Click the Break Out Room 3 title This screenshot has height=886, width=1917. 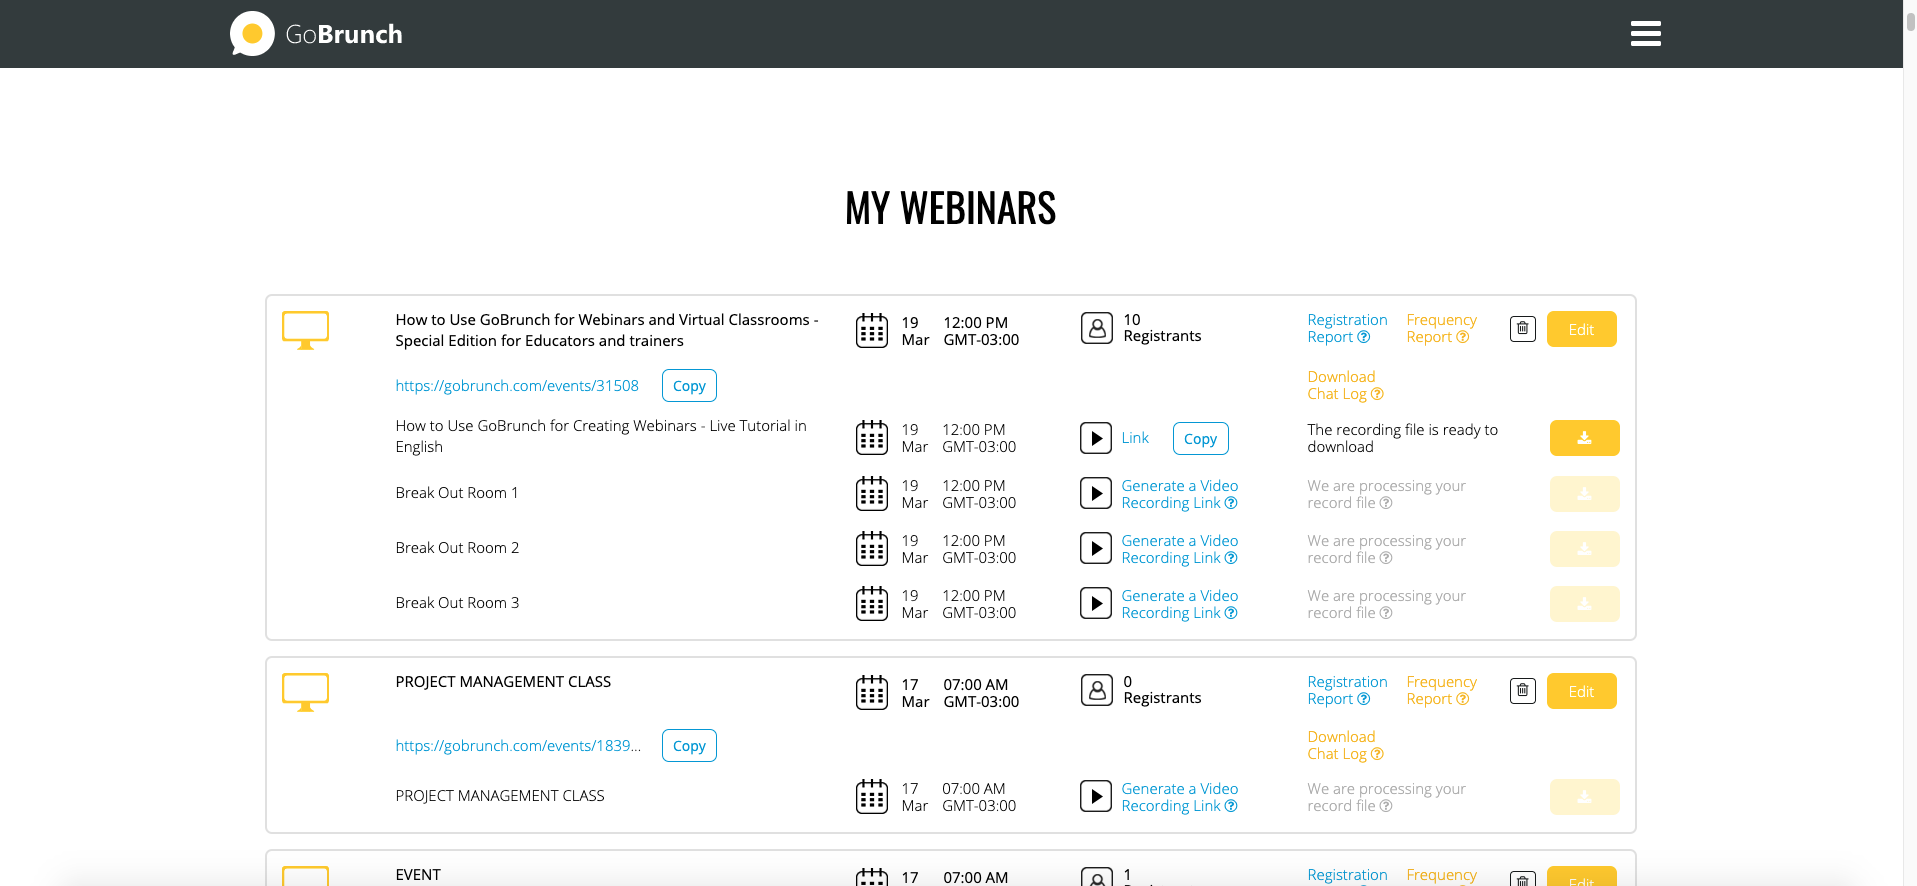tap(457, 603)
